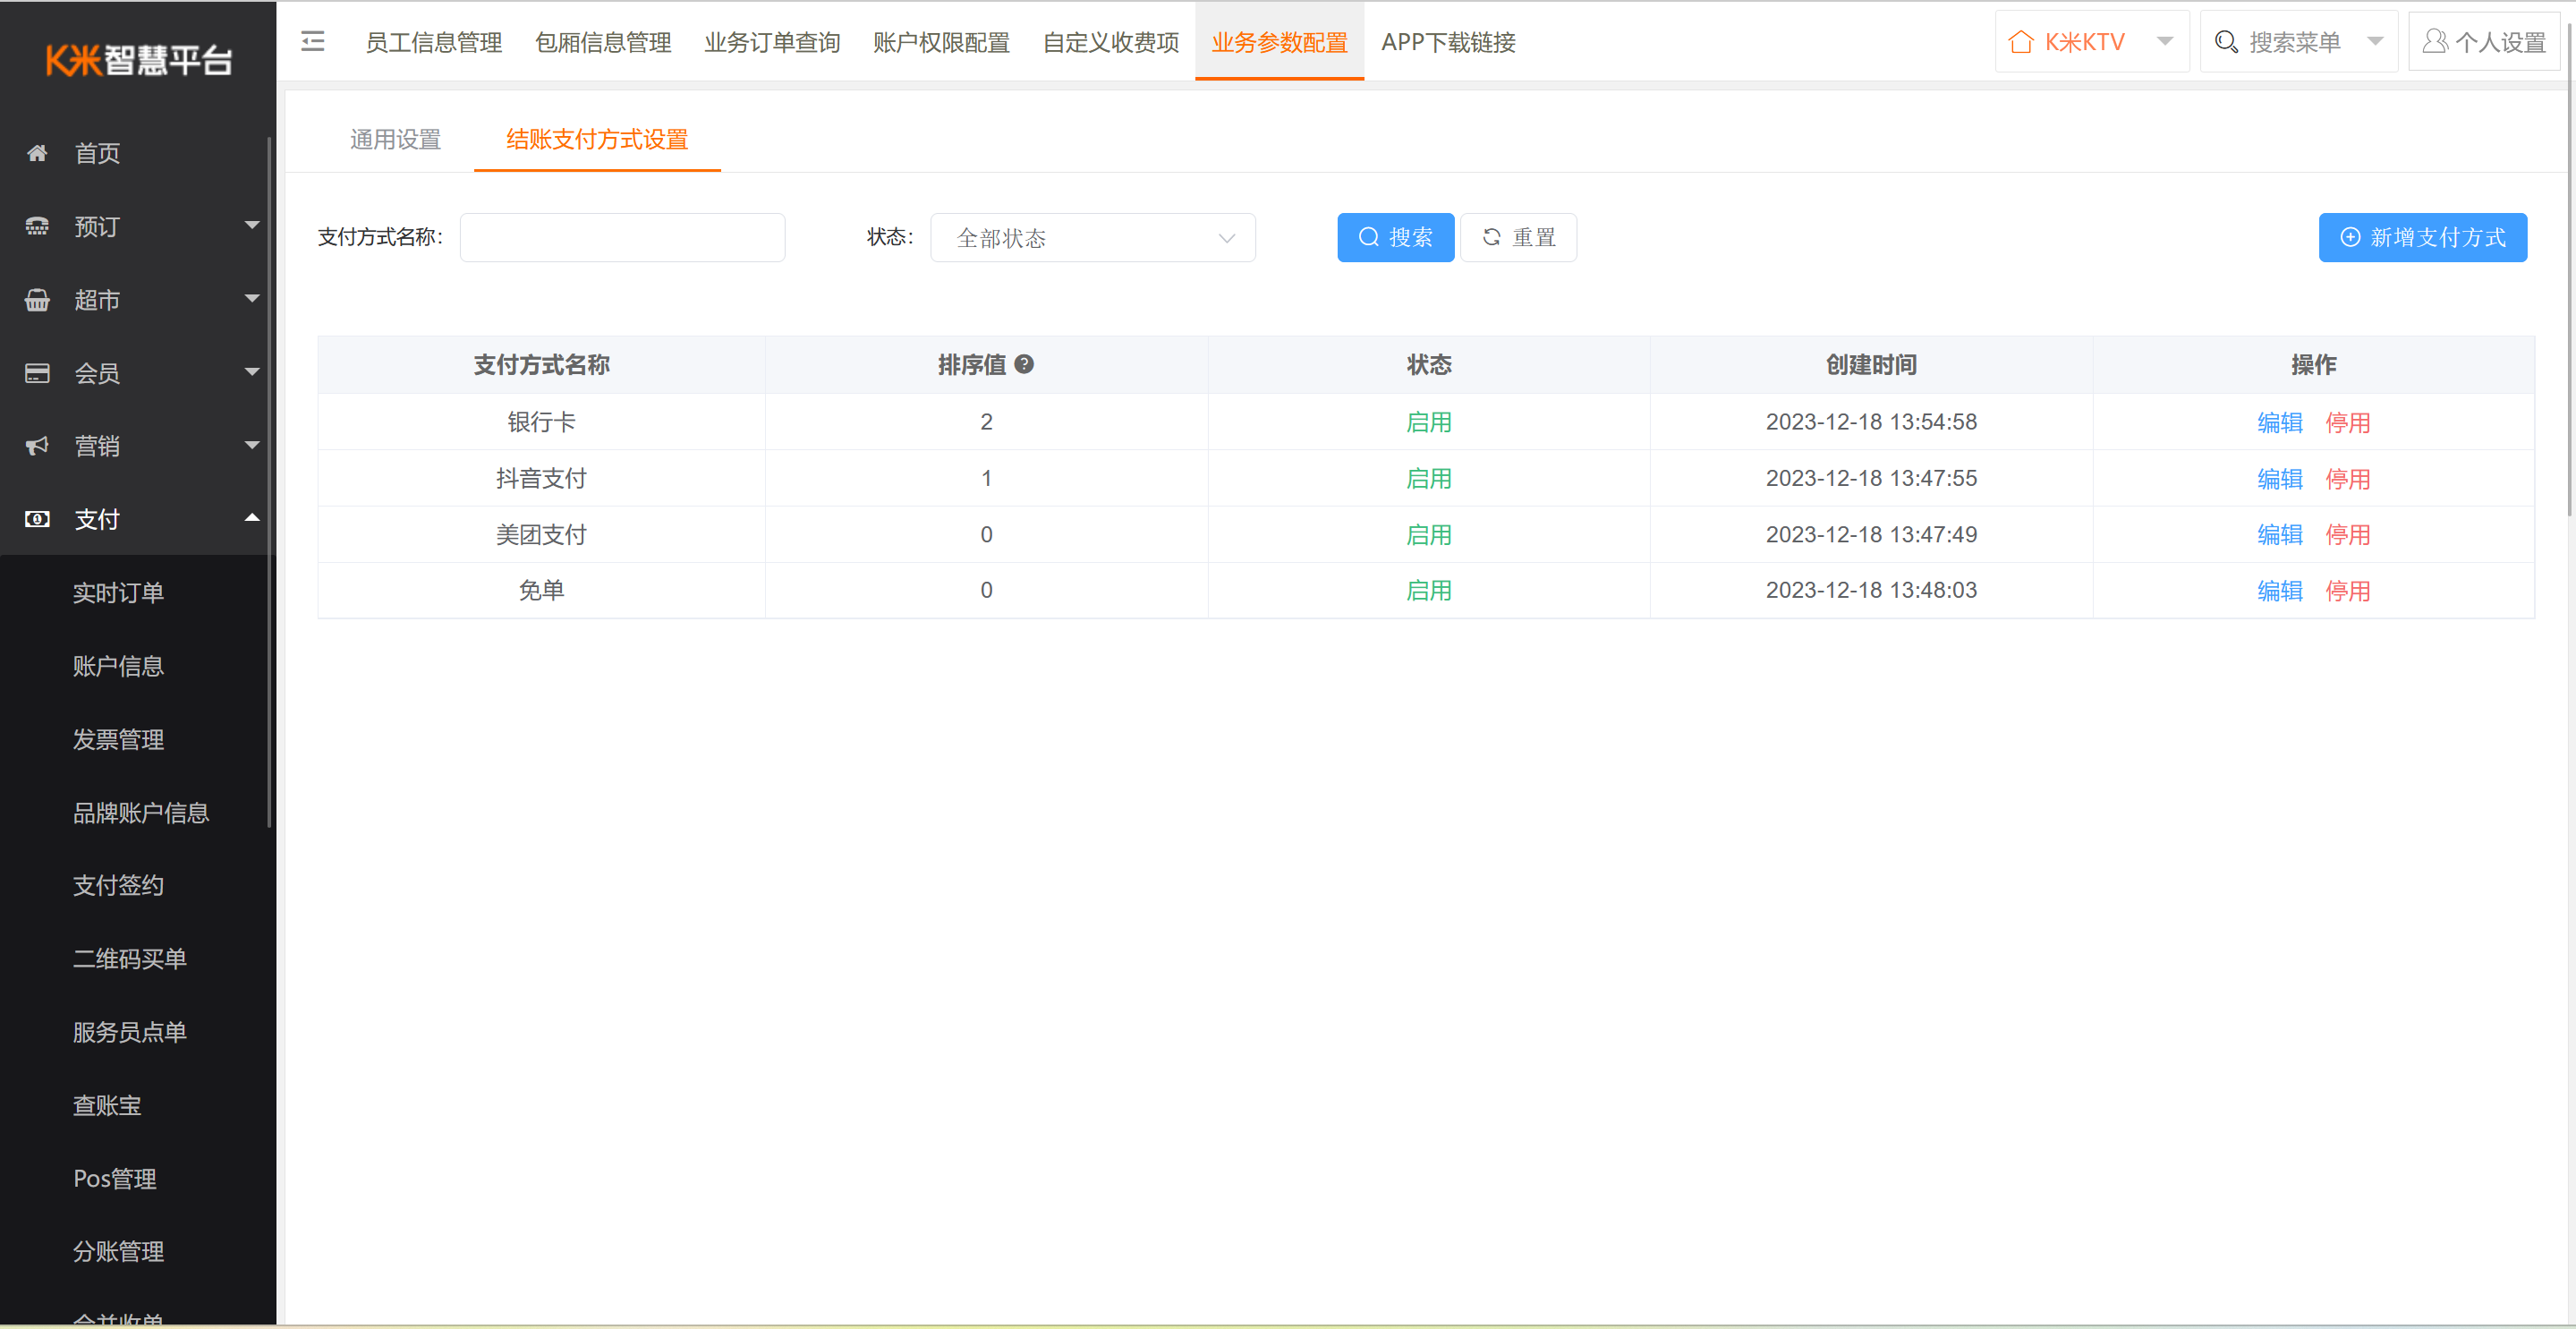This screenshot has width=2576, height=1329.
Task: Click 停用 for the 免单 row
Action: [2347, 590]
